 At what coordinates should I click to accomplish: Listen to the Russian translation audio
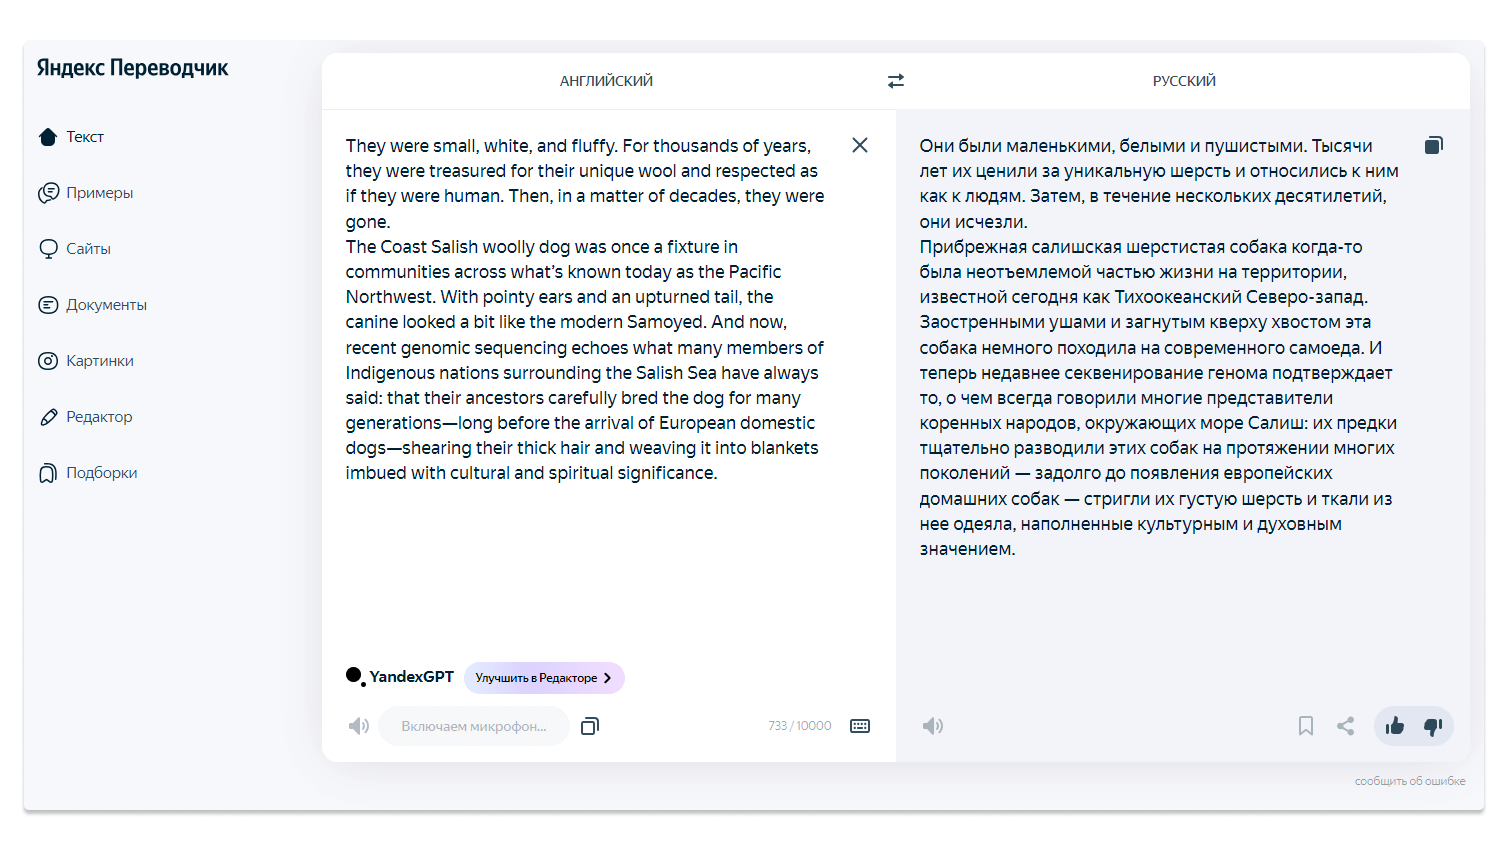(933, 726)
